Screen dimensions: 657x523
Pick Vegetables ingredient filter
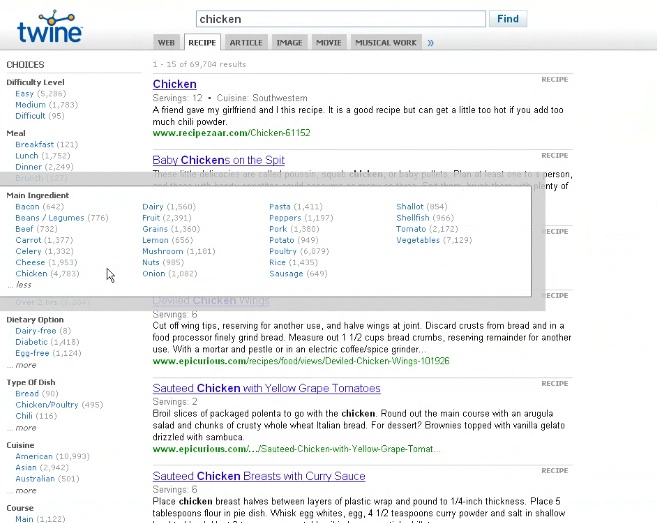tap(418, 240)
